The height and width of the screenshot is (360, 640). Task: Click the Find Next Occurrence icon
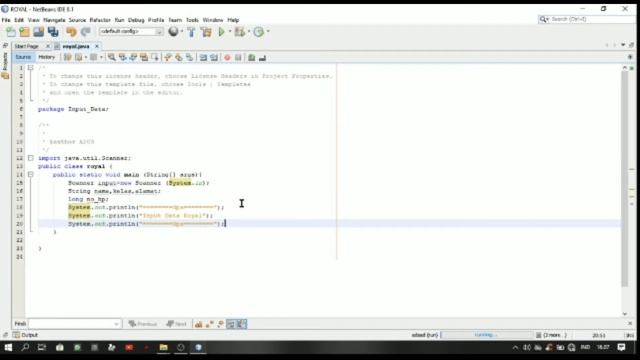point(133,58)
